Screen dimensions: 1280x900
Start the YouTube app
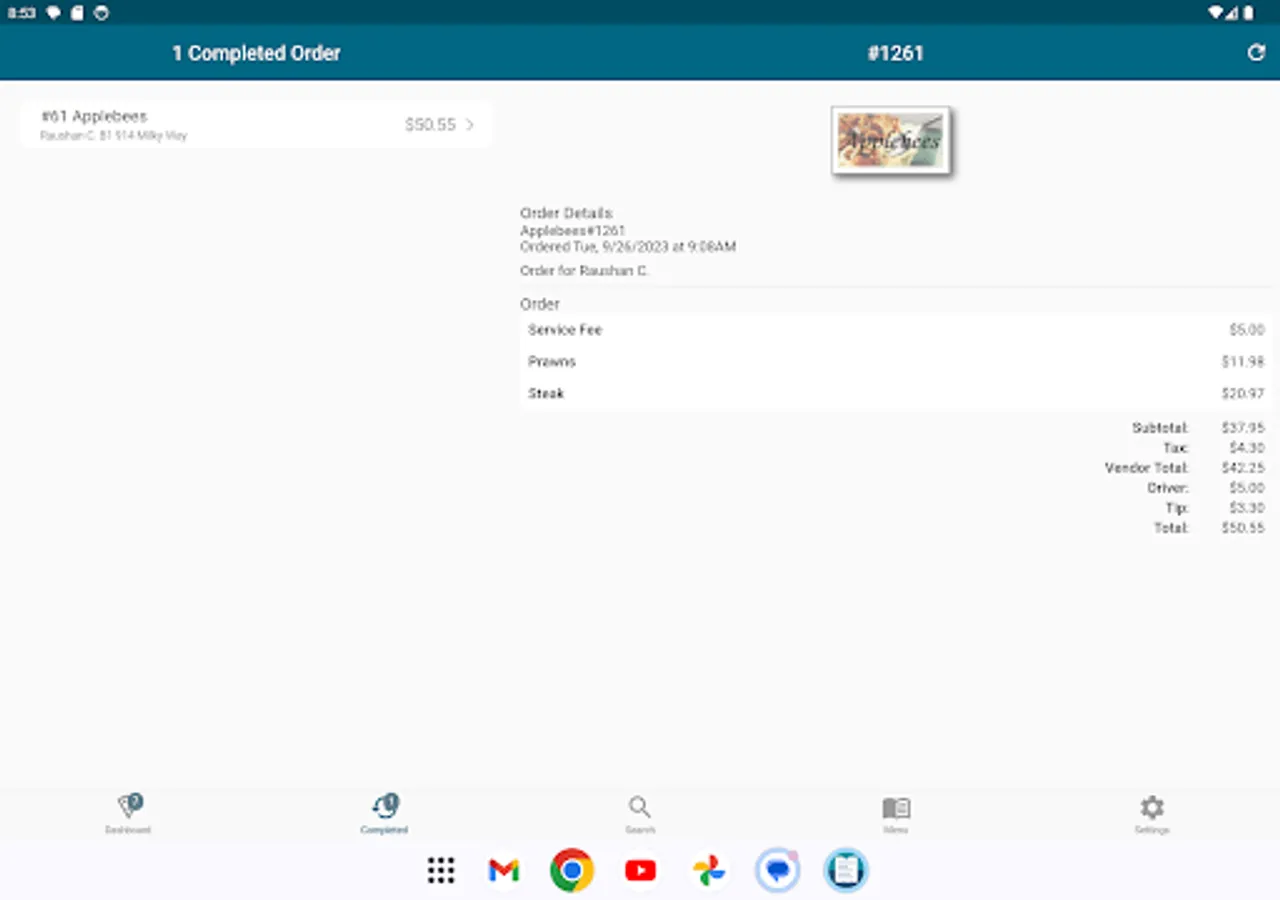tap(640, 870)
